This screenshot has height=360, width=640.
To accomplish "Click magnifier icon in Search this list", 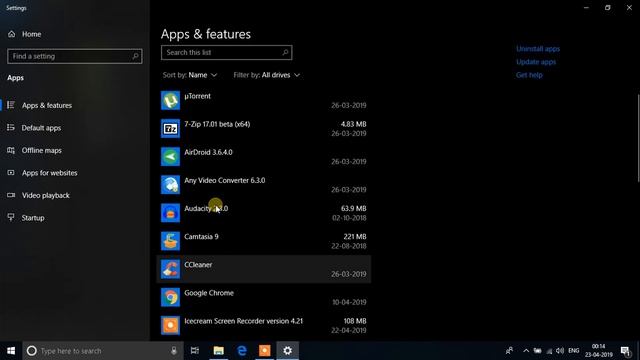I will [285, 52].
